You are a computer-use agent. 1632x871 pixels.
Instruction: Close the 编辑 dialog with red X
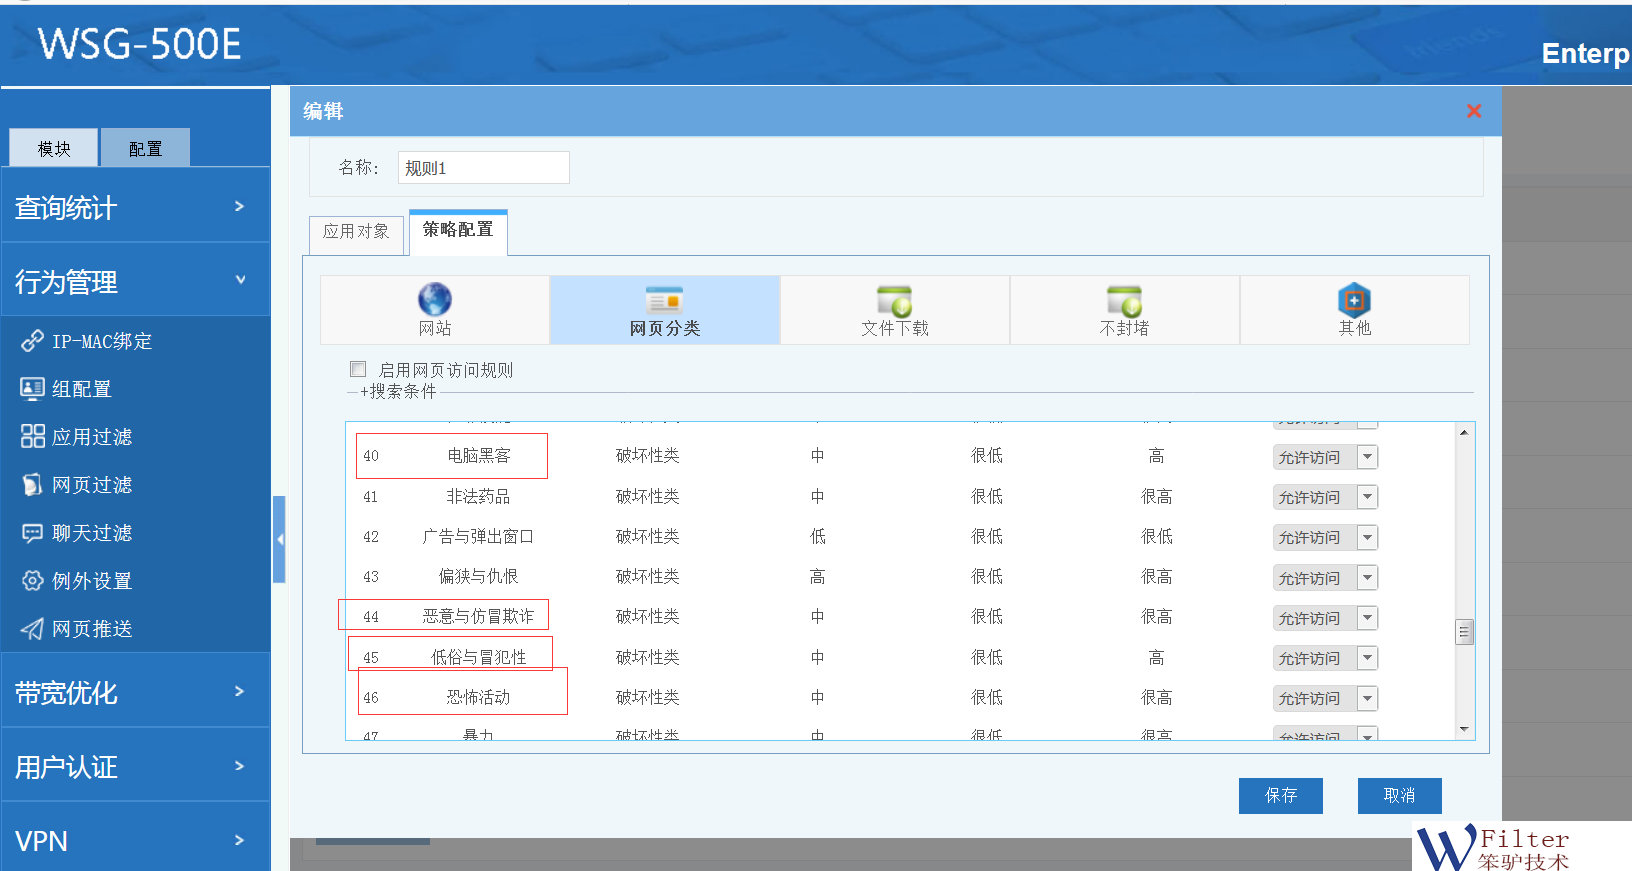[1473, 111]
